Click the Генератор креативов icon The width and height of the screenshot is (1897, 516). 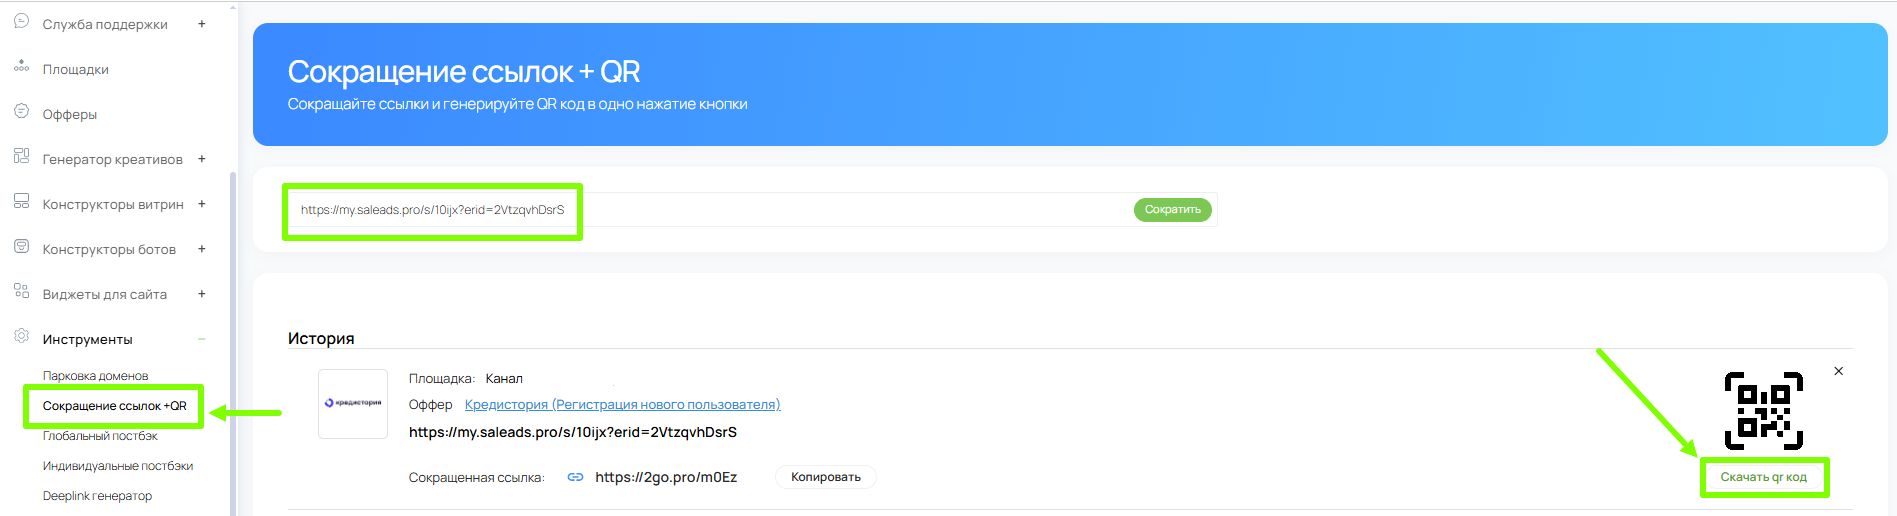[x=21, y=157]
